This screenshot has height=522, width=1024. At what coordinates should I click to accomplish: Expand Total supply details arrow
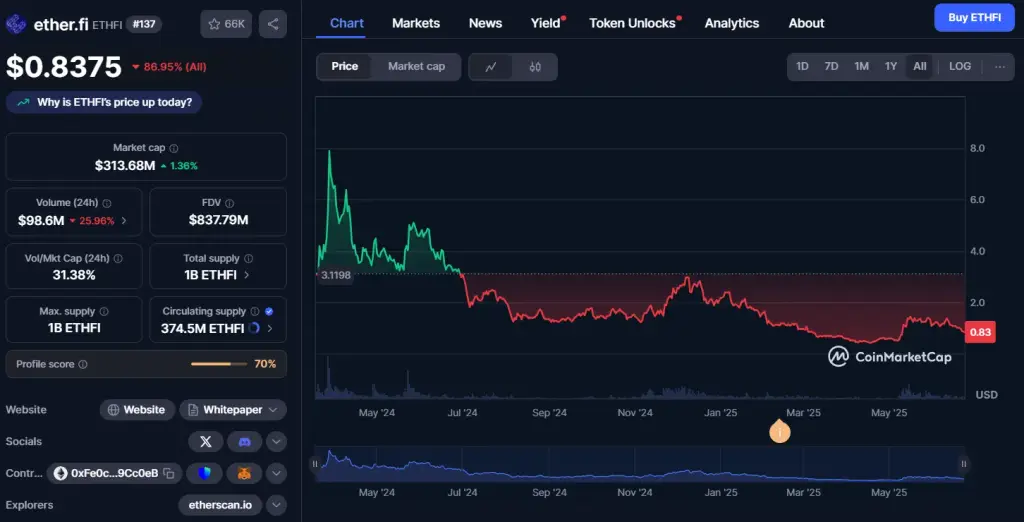pyautogui.click(x=246, y=275)
